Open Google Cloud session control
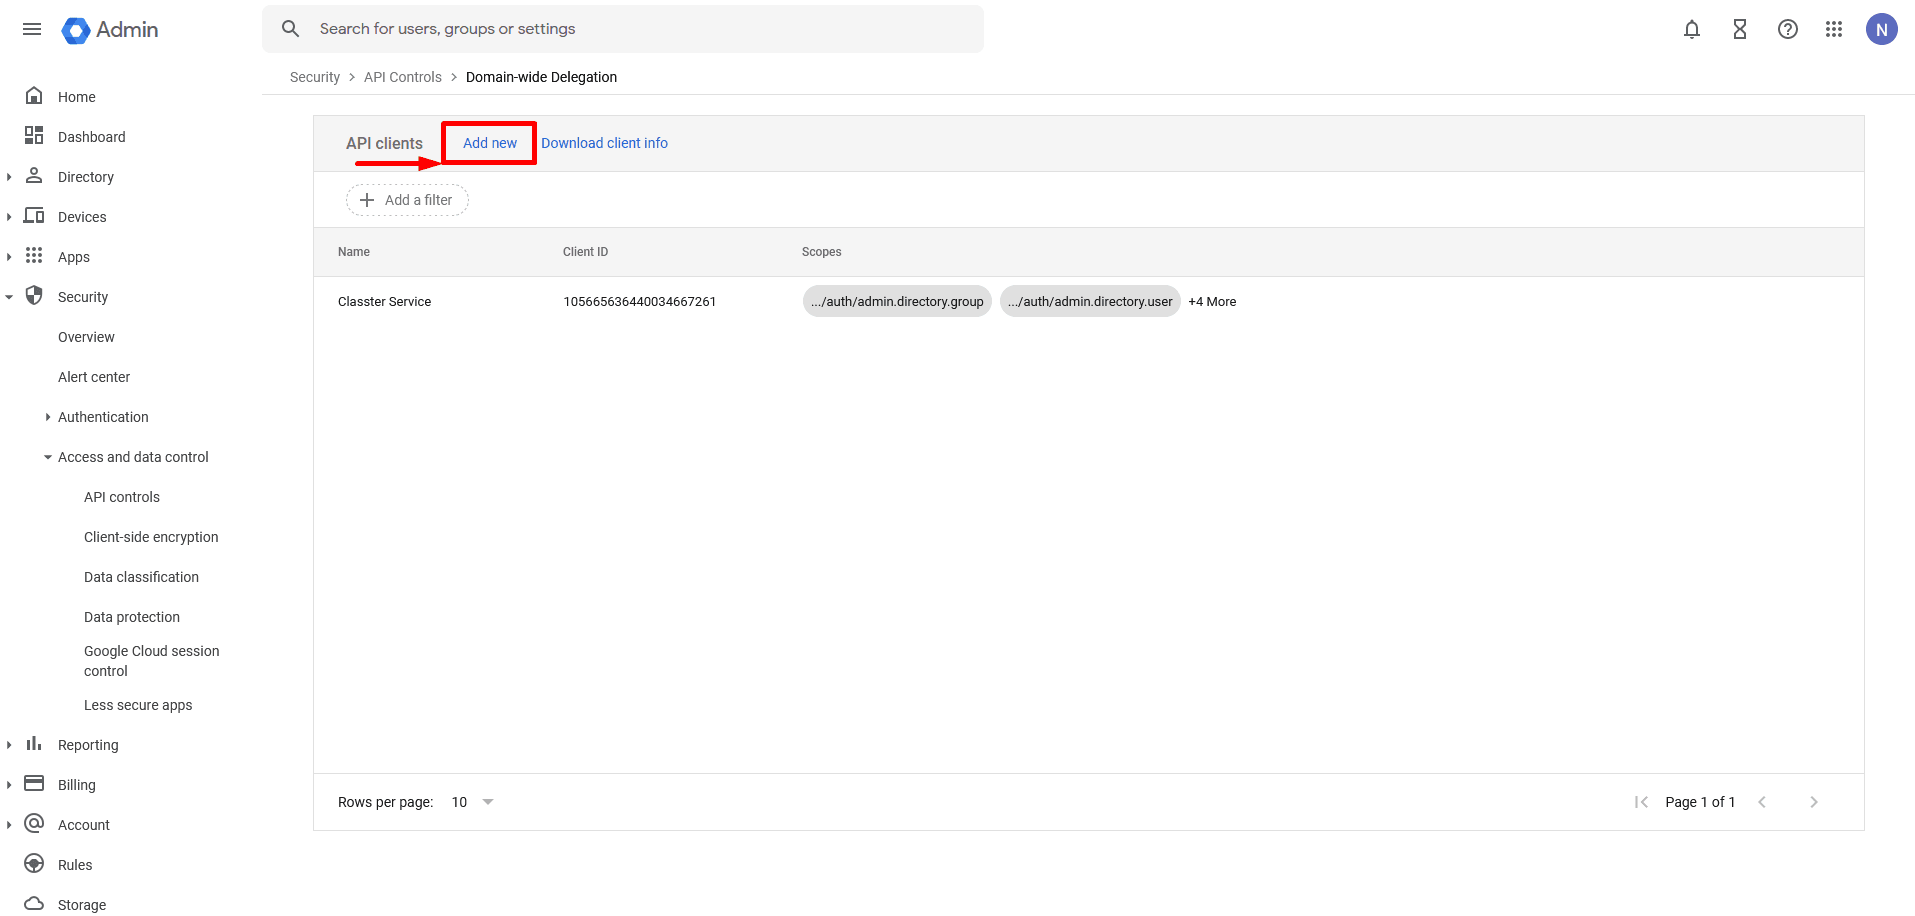Screen dimensions: 1915x916 (152, 661)
